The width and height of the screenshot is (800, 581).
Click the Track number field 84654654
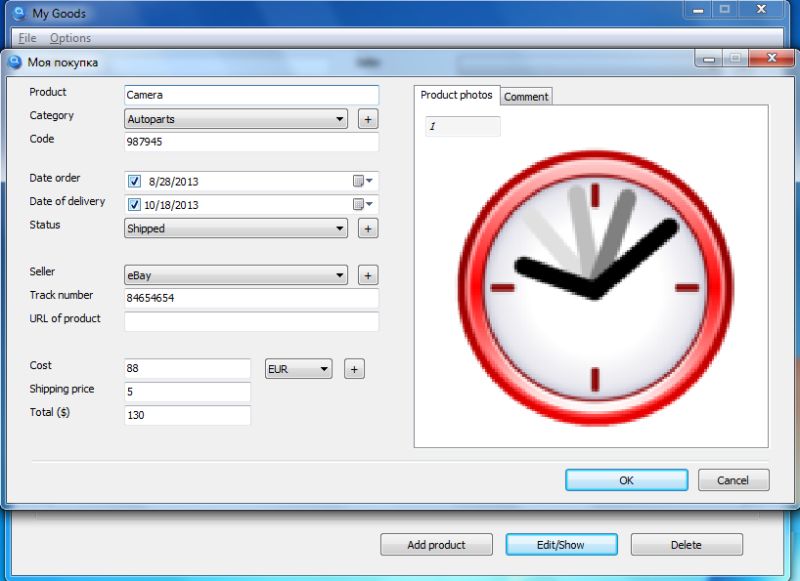(x=252, y=298)
